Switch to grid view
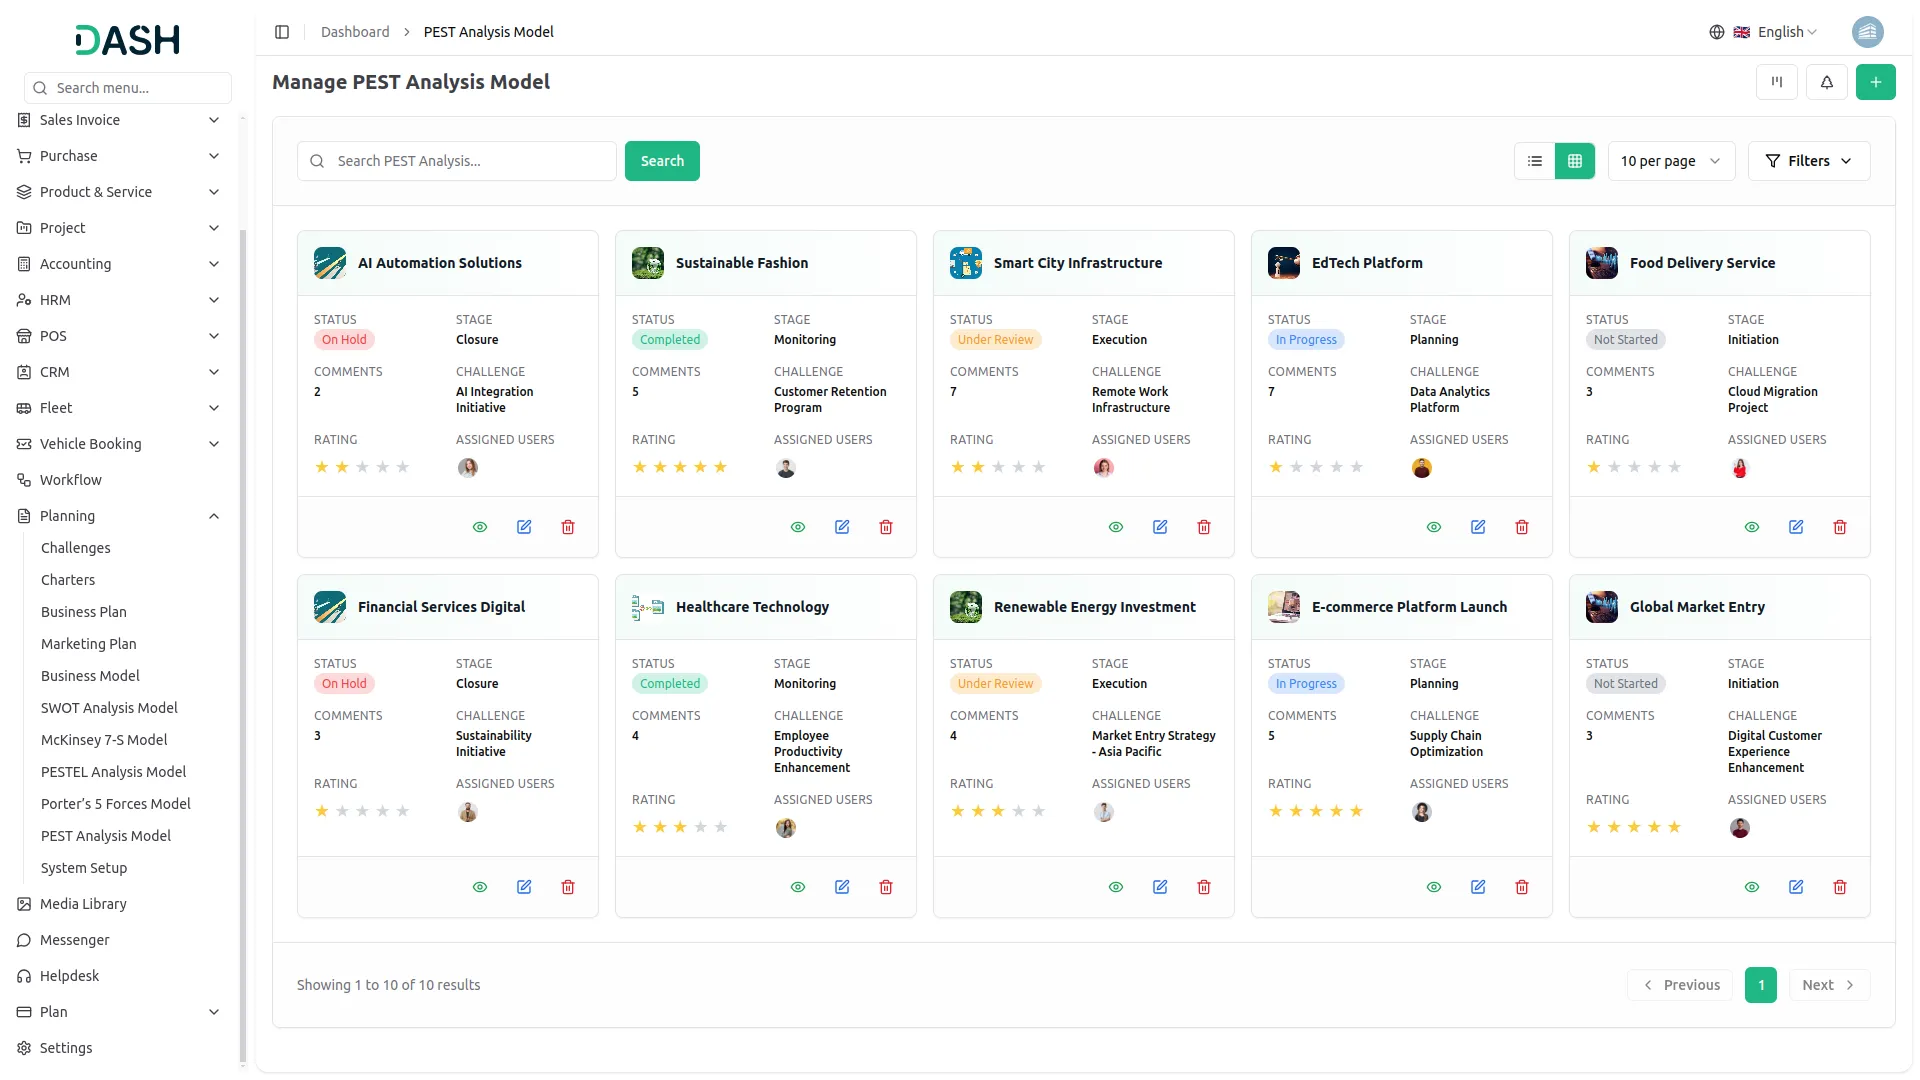 point(1575,161)
